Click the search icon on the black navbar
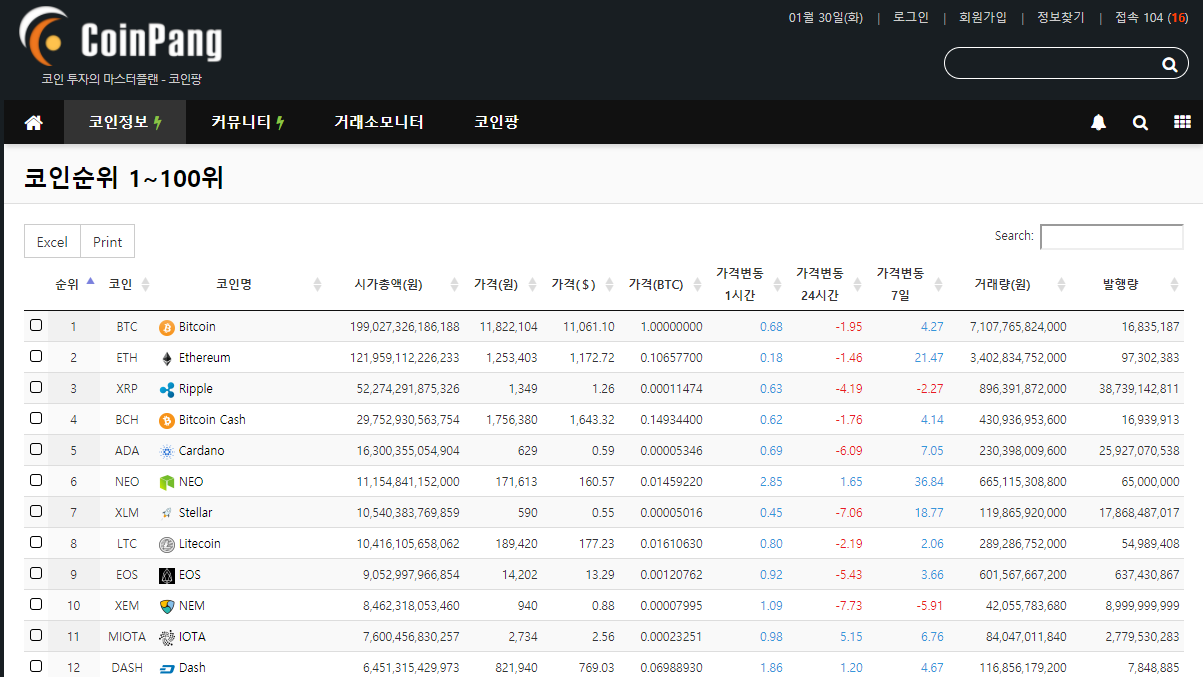Screen dimensions: 1203x677 tap(1140, 122)
